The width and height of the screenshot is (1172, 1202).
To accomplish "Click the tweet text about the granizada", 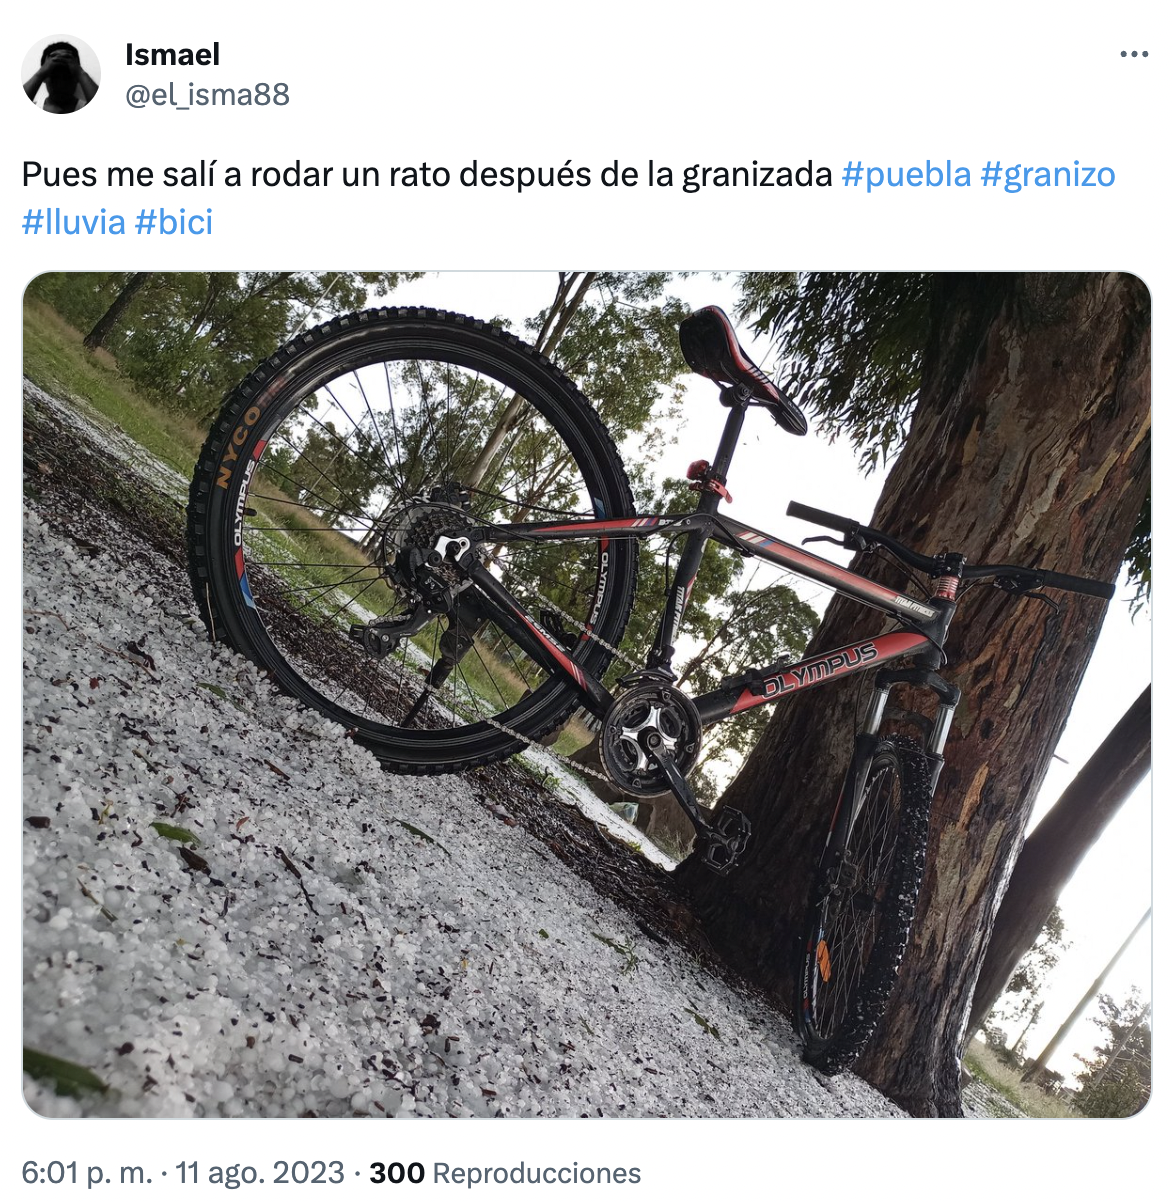I will coord(427,175).
